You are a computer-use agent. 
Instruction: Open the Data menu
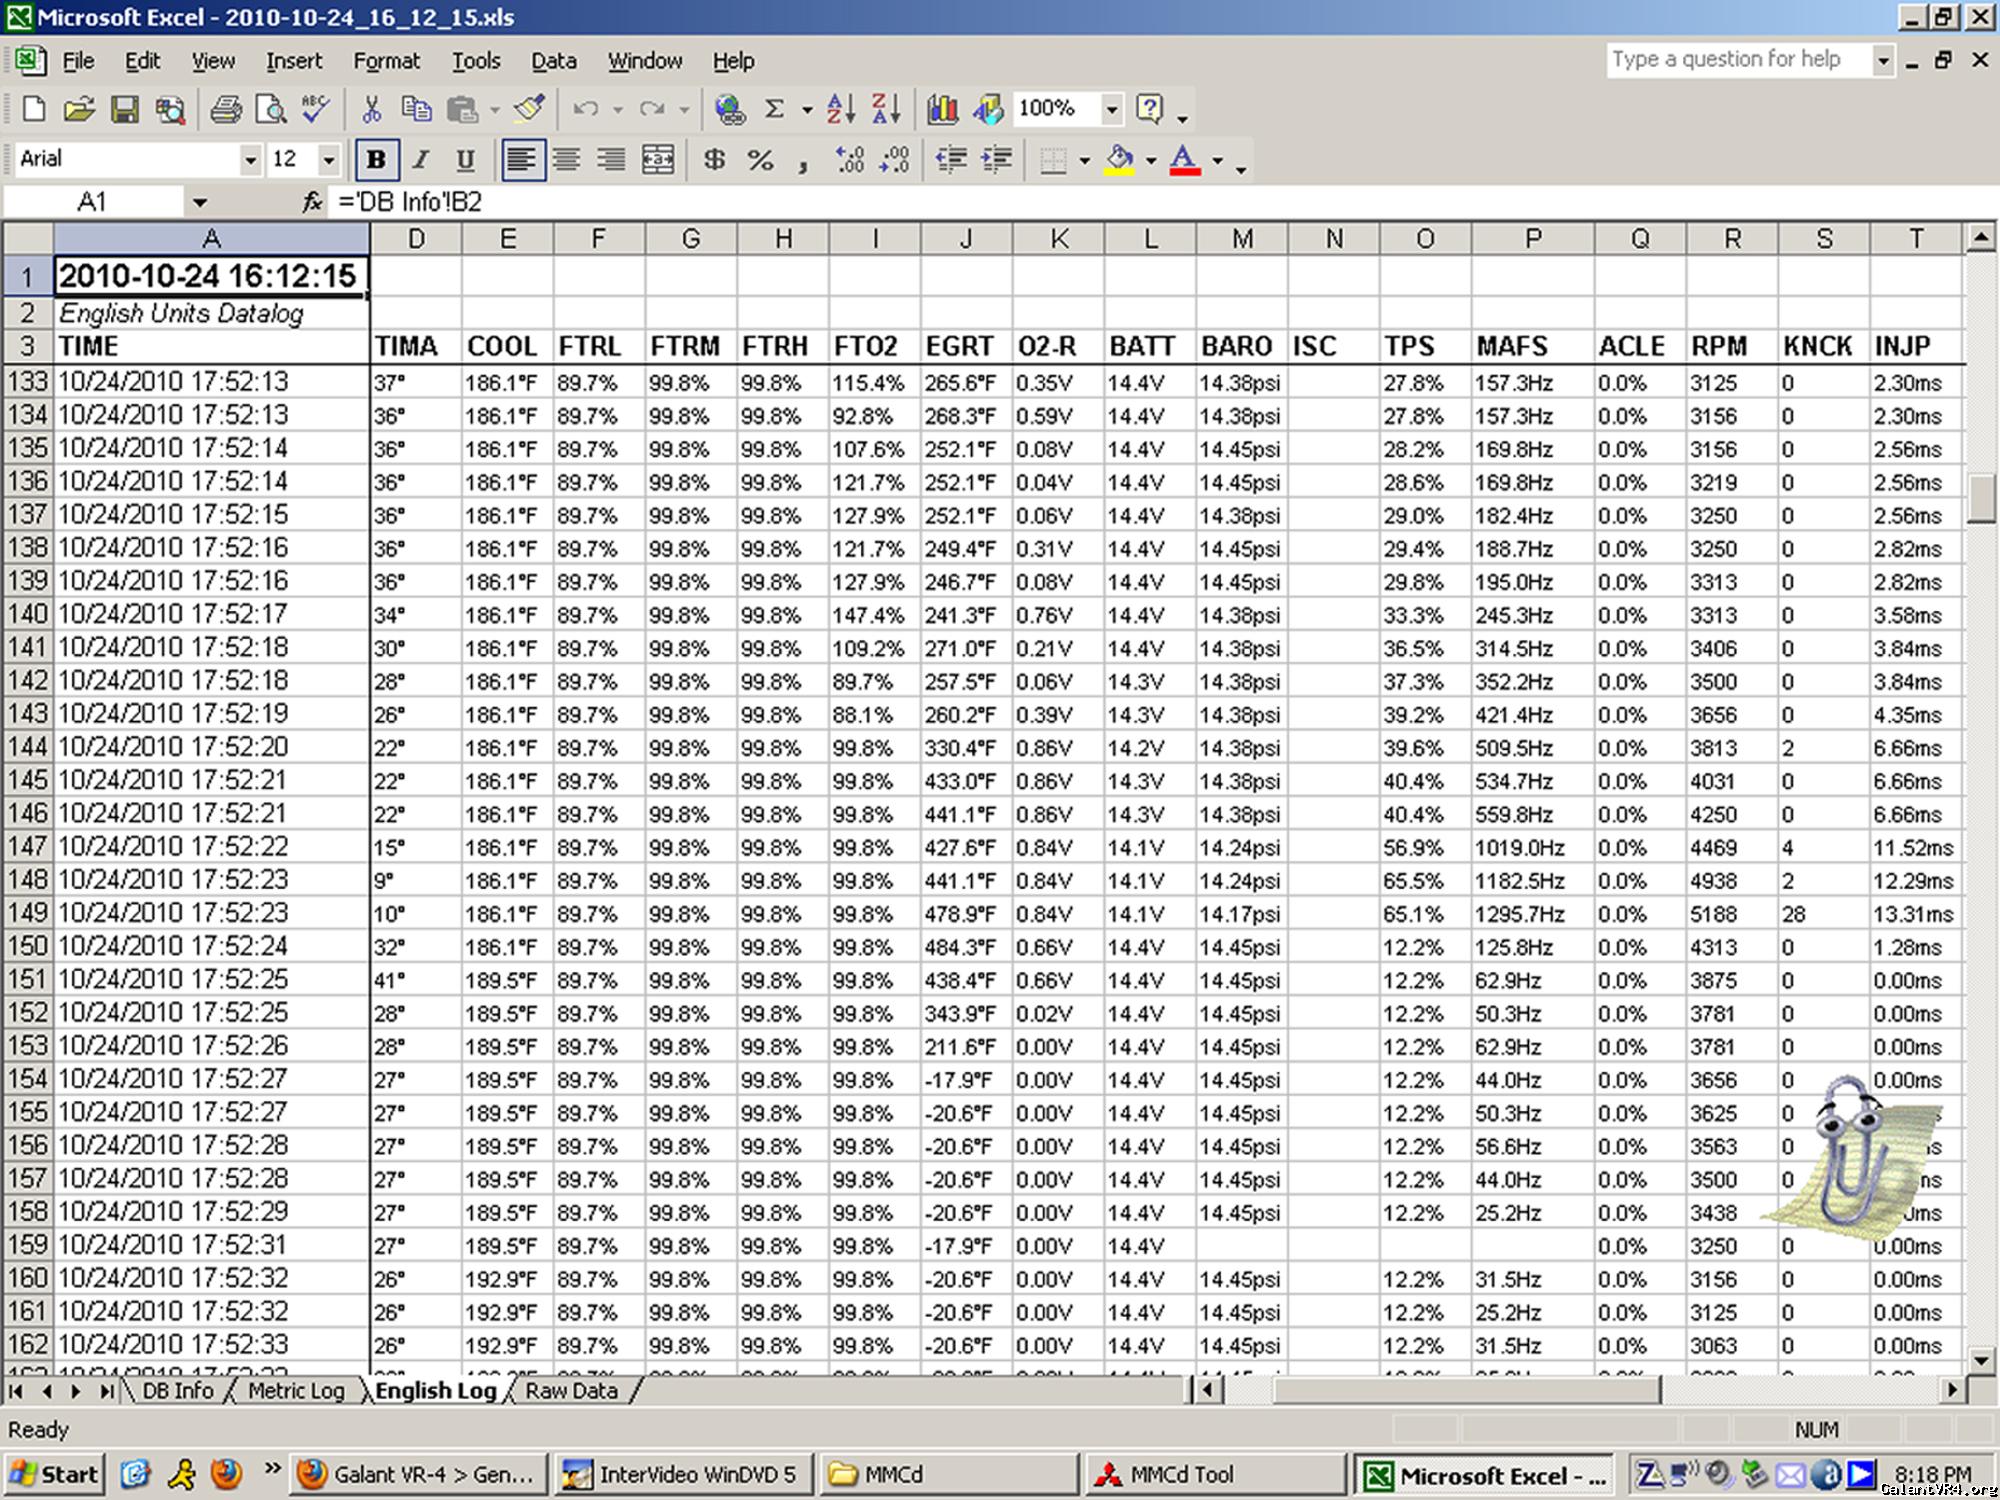553,61
